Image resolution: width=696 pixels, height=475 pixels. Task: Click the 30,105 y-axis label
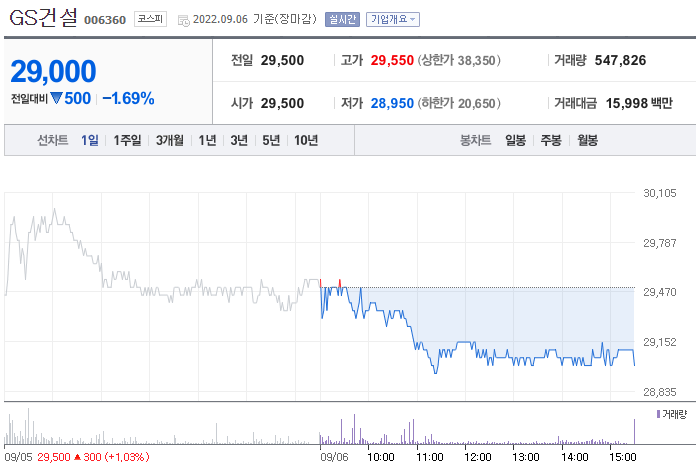point(660,193)
